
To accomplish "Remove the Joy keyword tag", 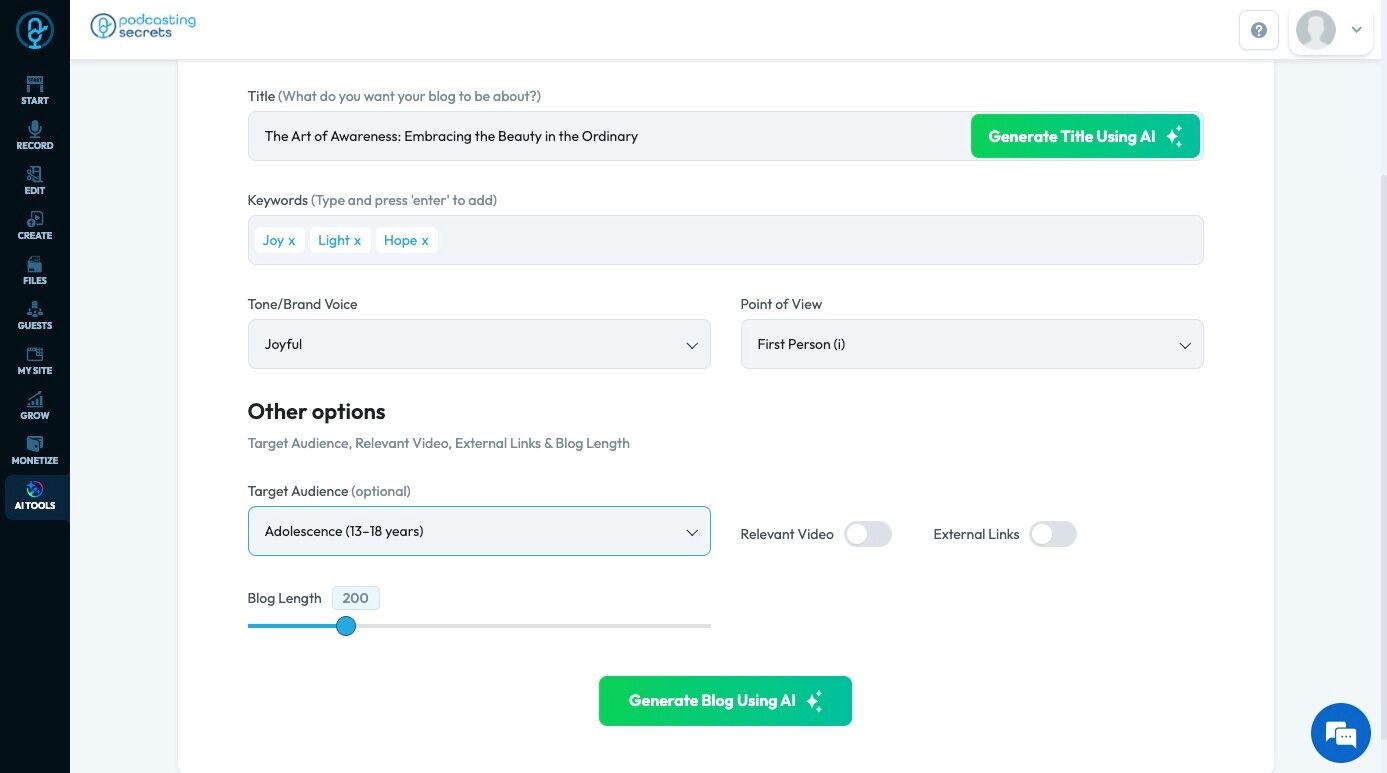I will (292, 241).
